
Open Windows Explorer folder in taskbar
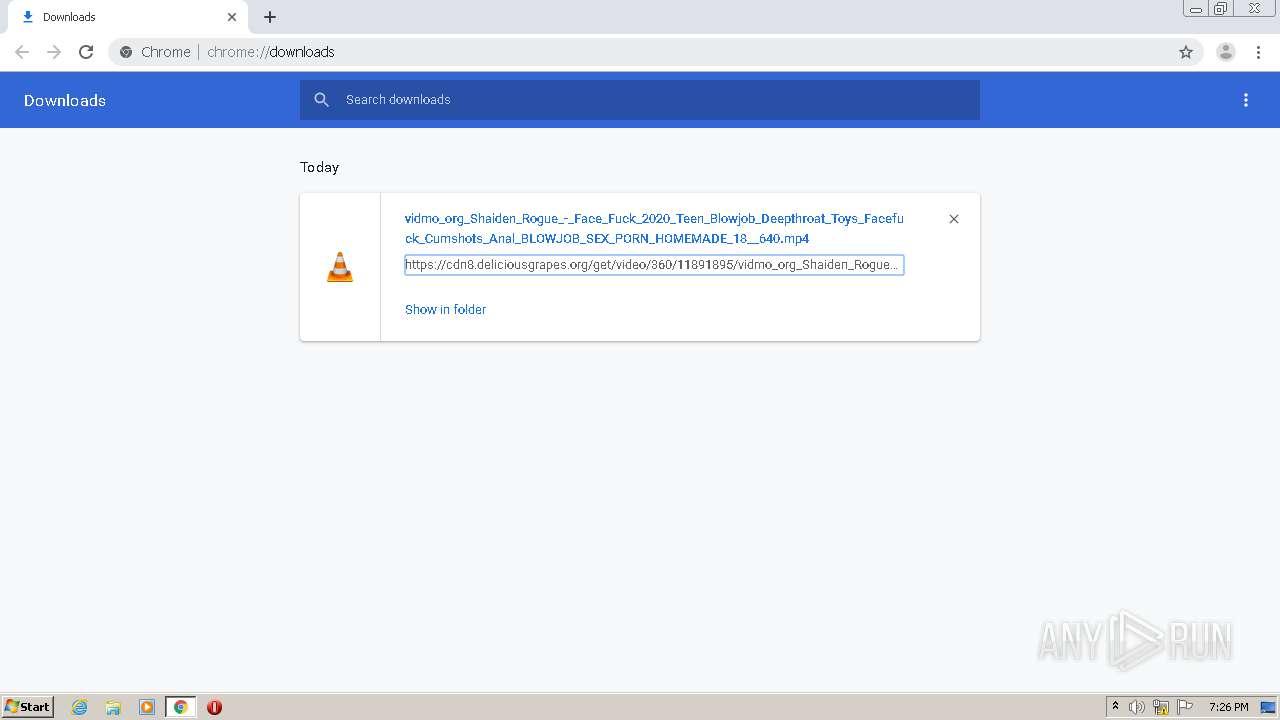[113, 707]
